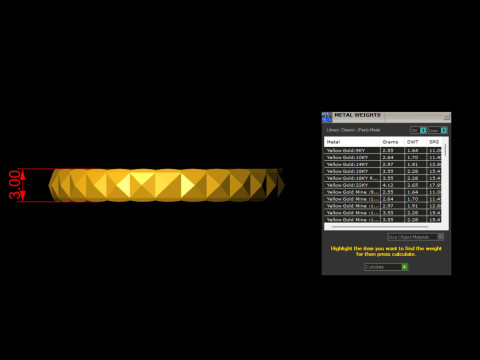This screenshot has height=360, width=480.
Task: Toggle the Use Object Materials checkbox
Action: [x=440, y=237]
